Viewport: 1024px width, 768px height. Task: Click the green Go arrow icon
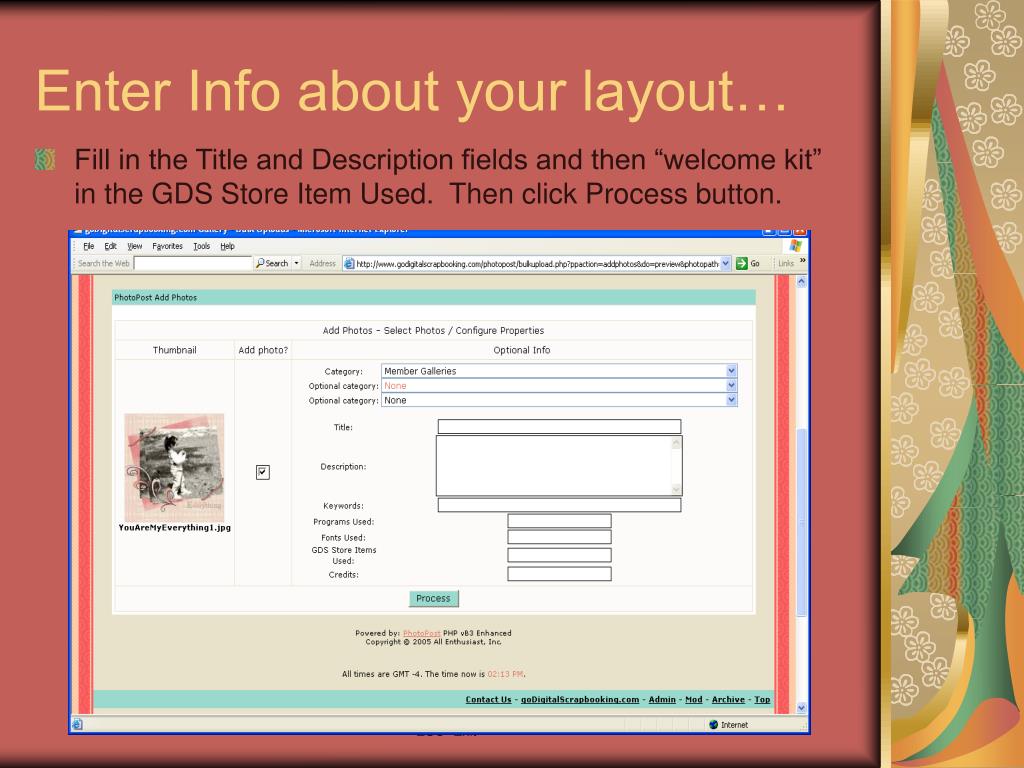click(x=741, y=263)
